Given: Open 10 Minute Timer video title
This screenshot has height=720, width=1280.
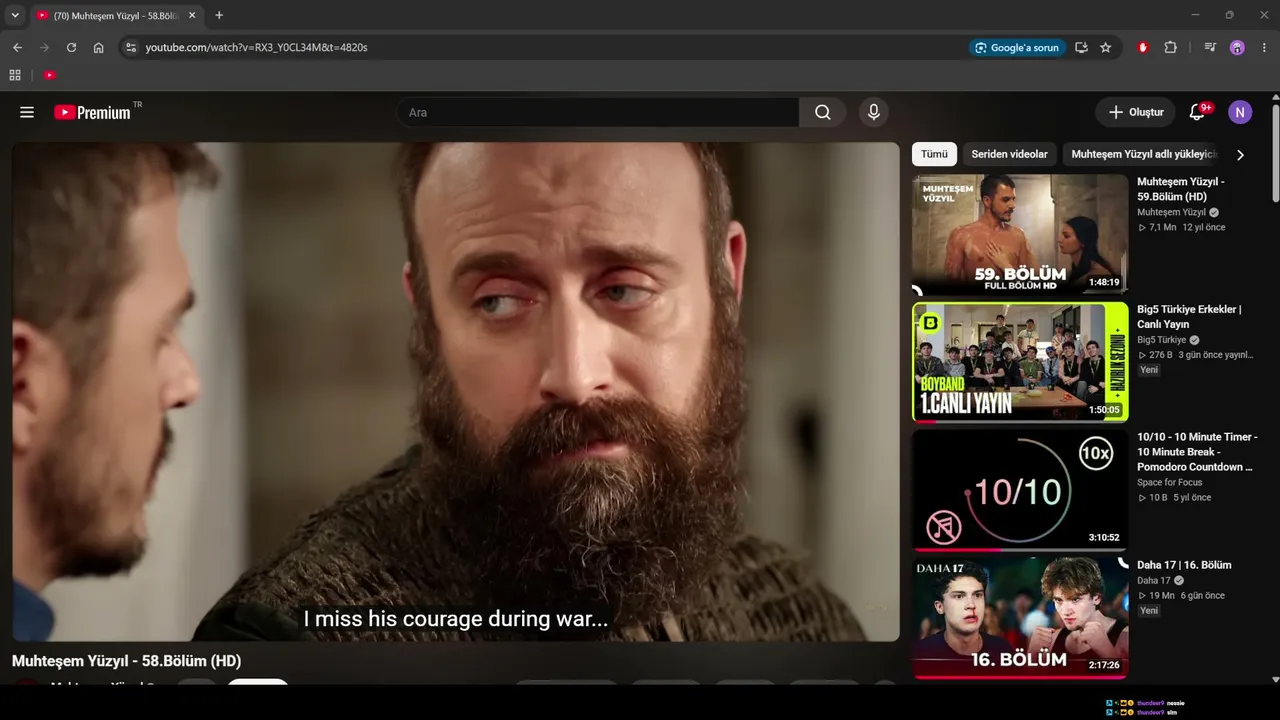Looking at the screenshot, I should (1197, 452).
